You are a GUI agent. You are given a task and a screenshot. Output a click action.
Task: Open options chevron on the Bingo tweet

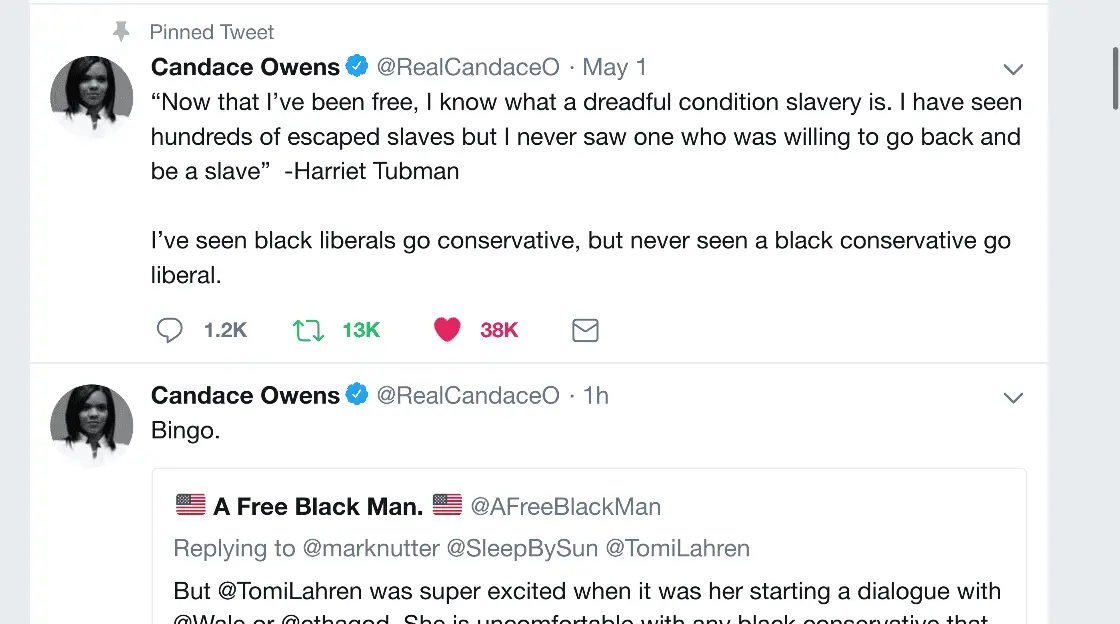1013,397
